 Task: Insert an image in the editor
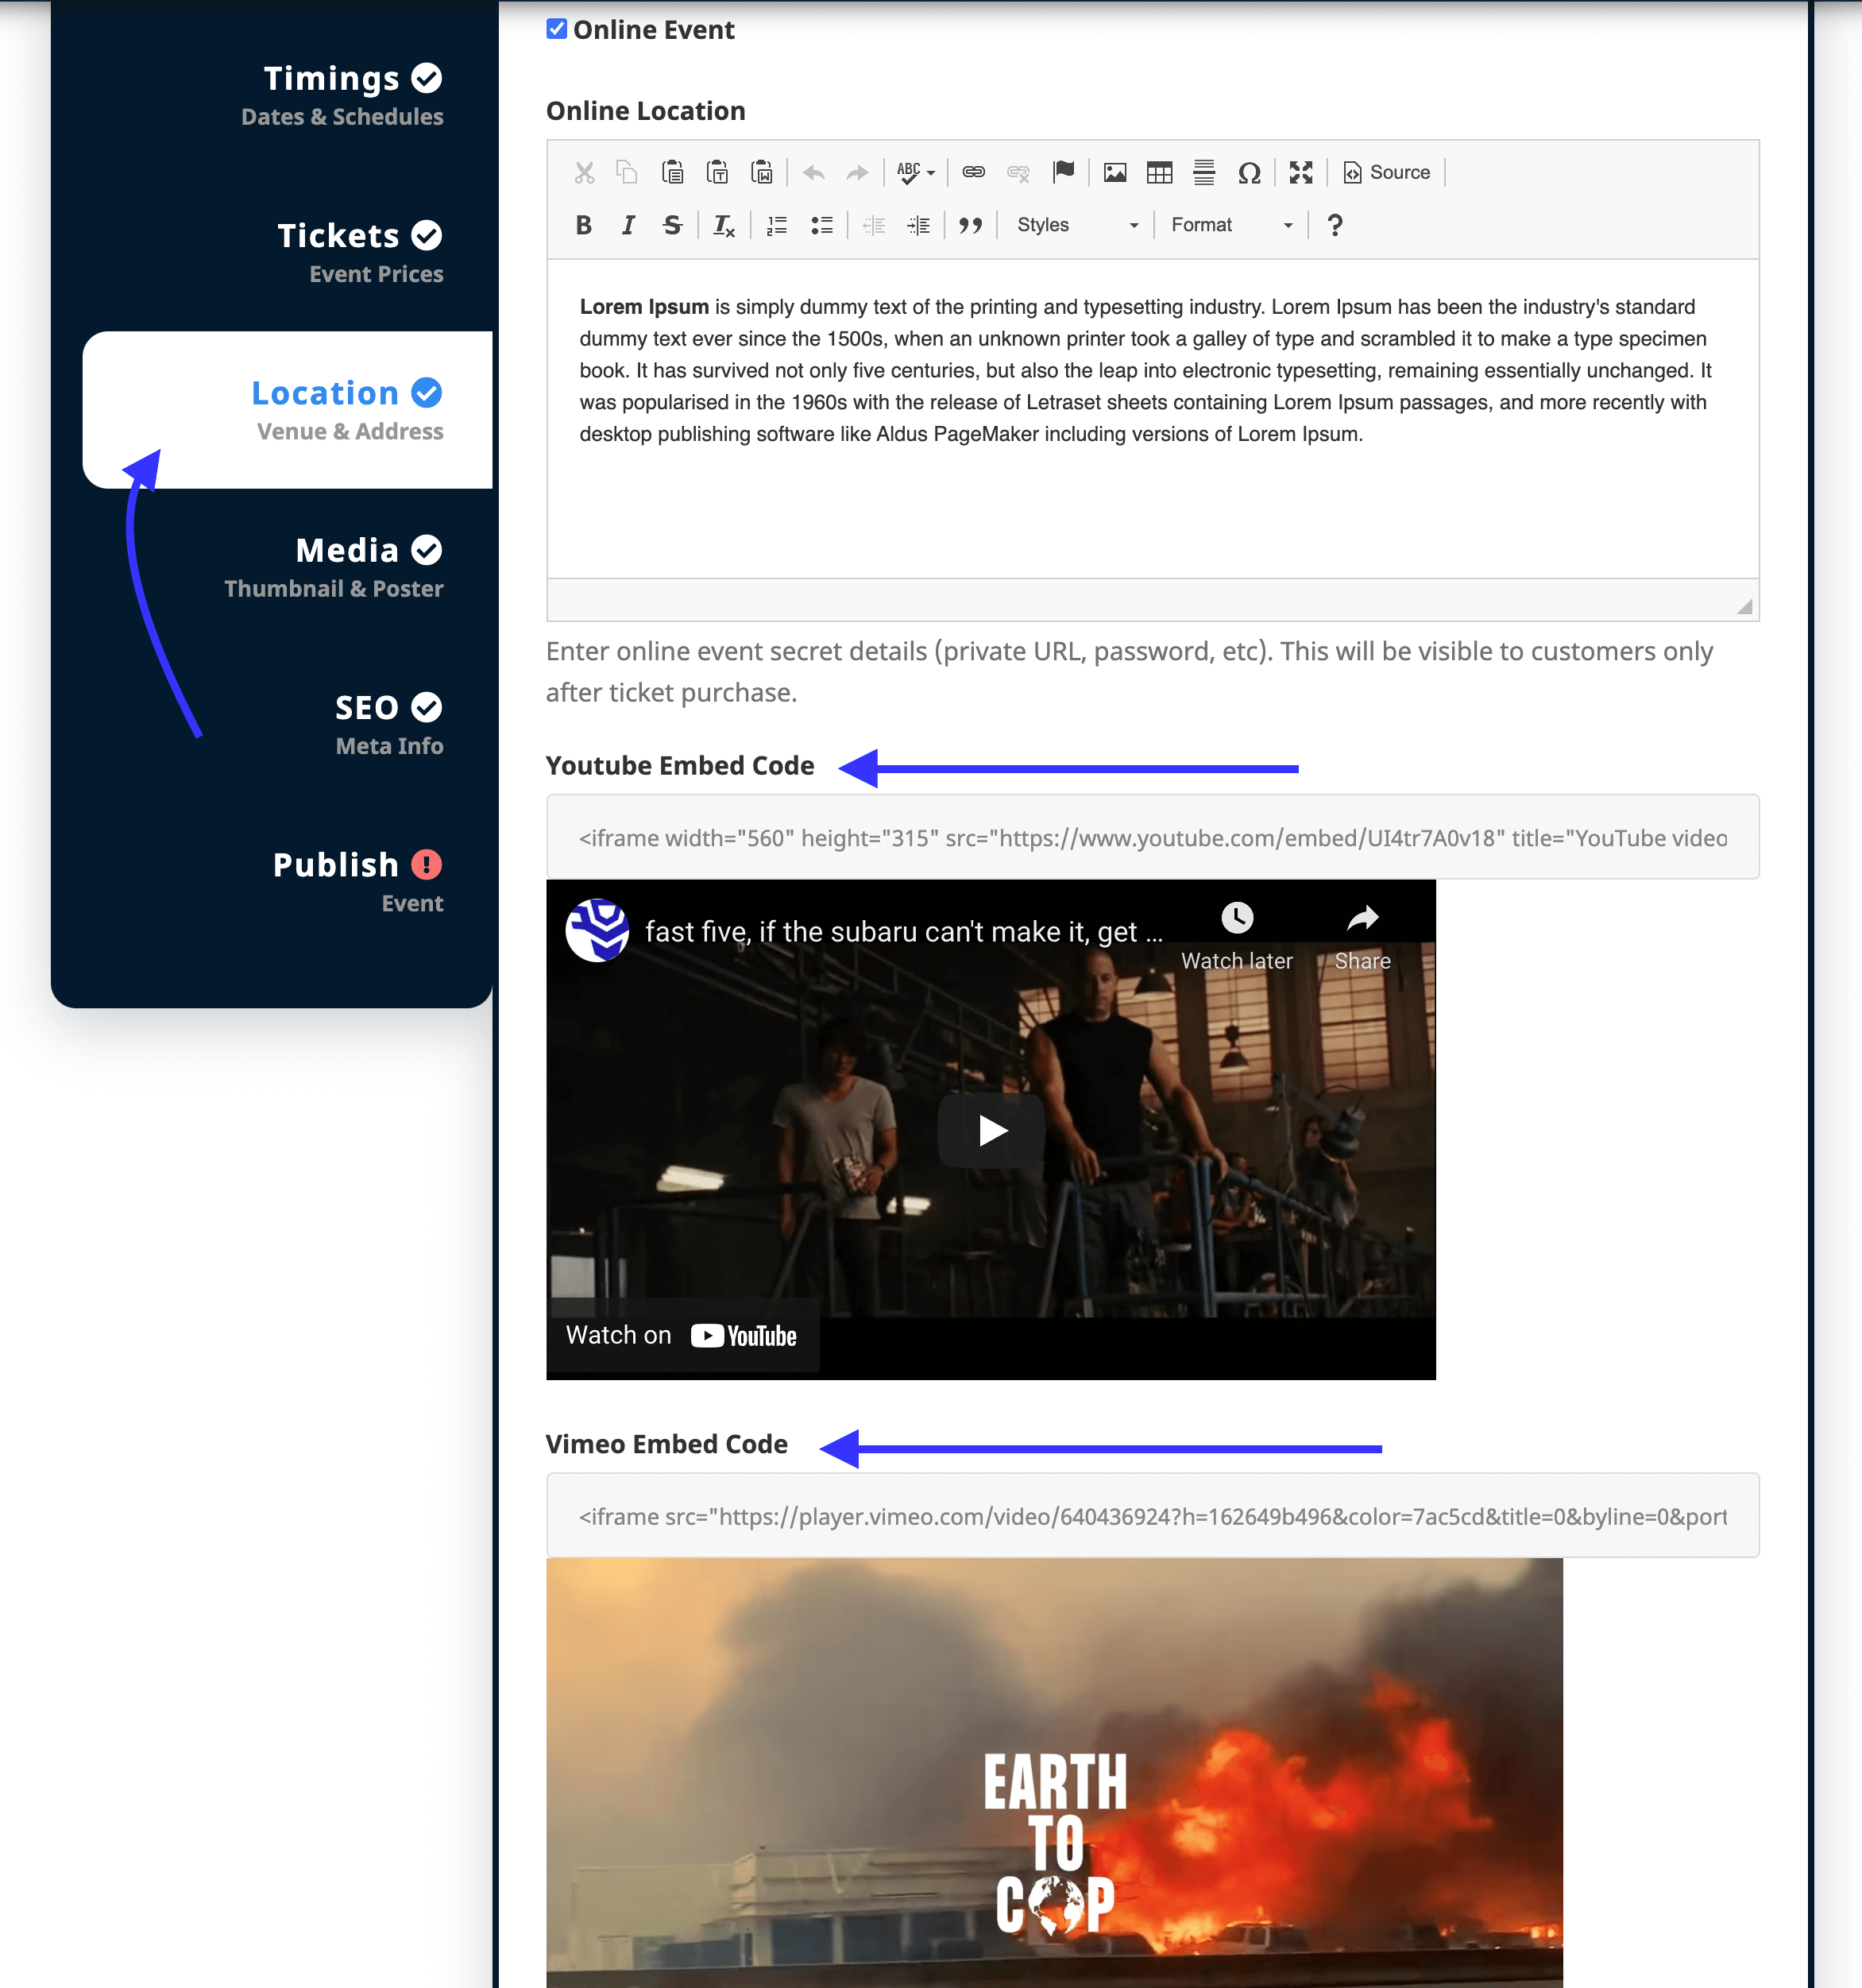point(1114,172)
